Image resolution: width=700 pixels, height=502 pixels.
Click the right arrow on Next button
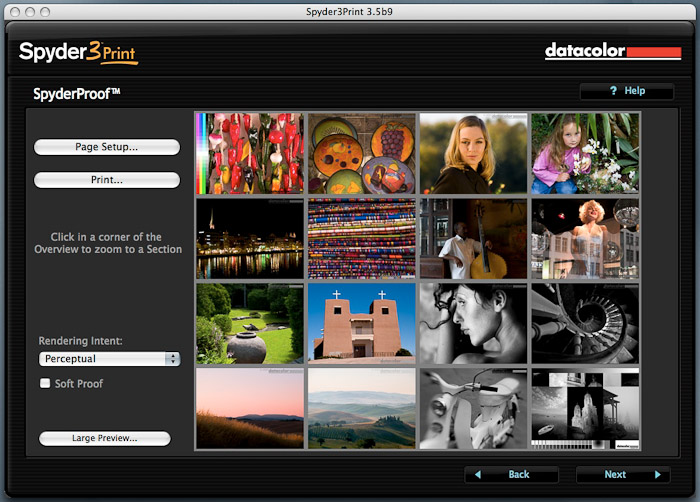pos(657,474)
